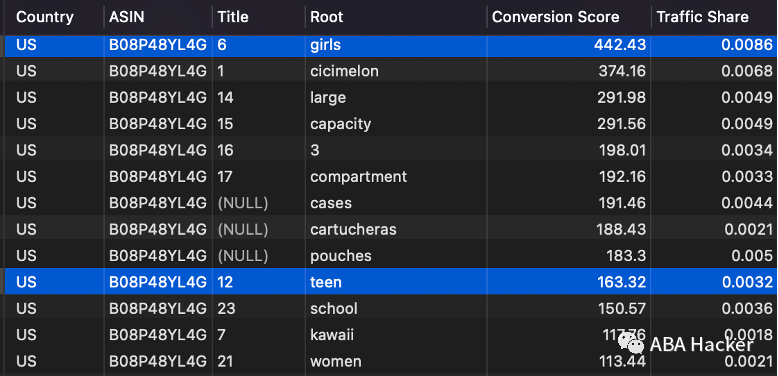Screen dimensions: 778x376
Task: Select the 'cicimelon' root cell
Action: click(x=344, y=71)
